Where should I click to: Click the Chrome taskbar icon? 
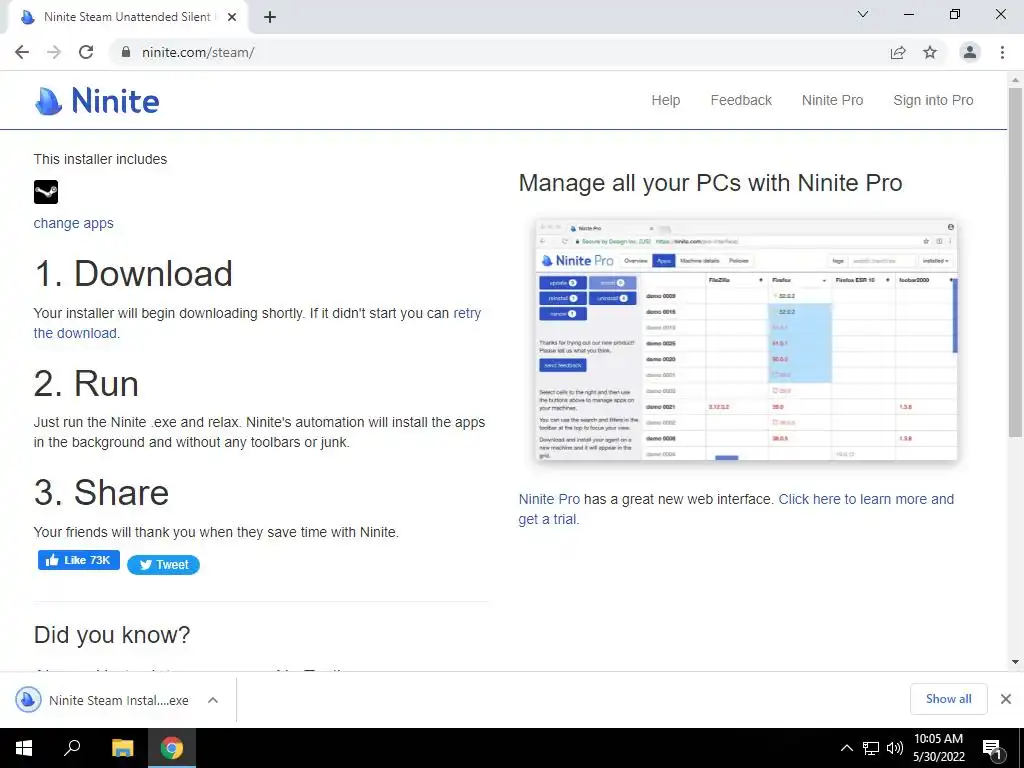[x=172, y=748]
